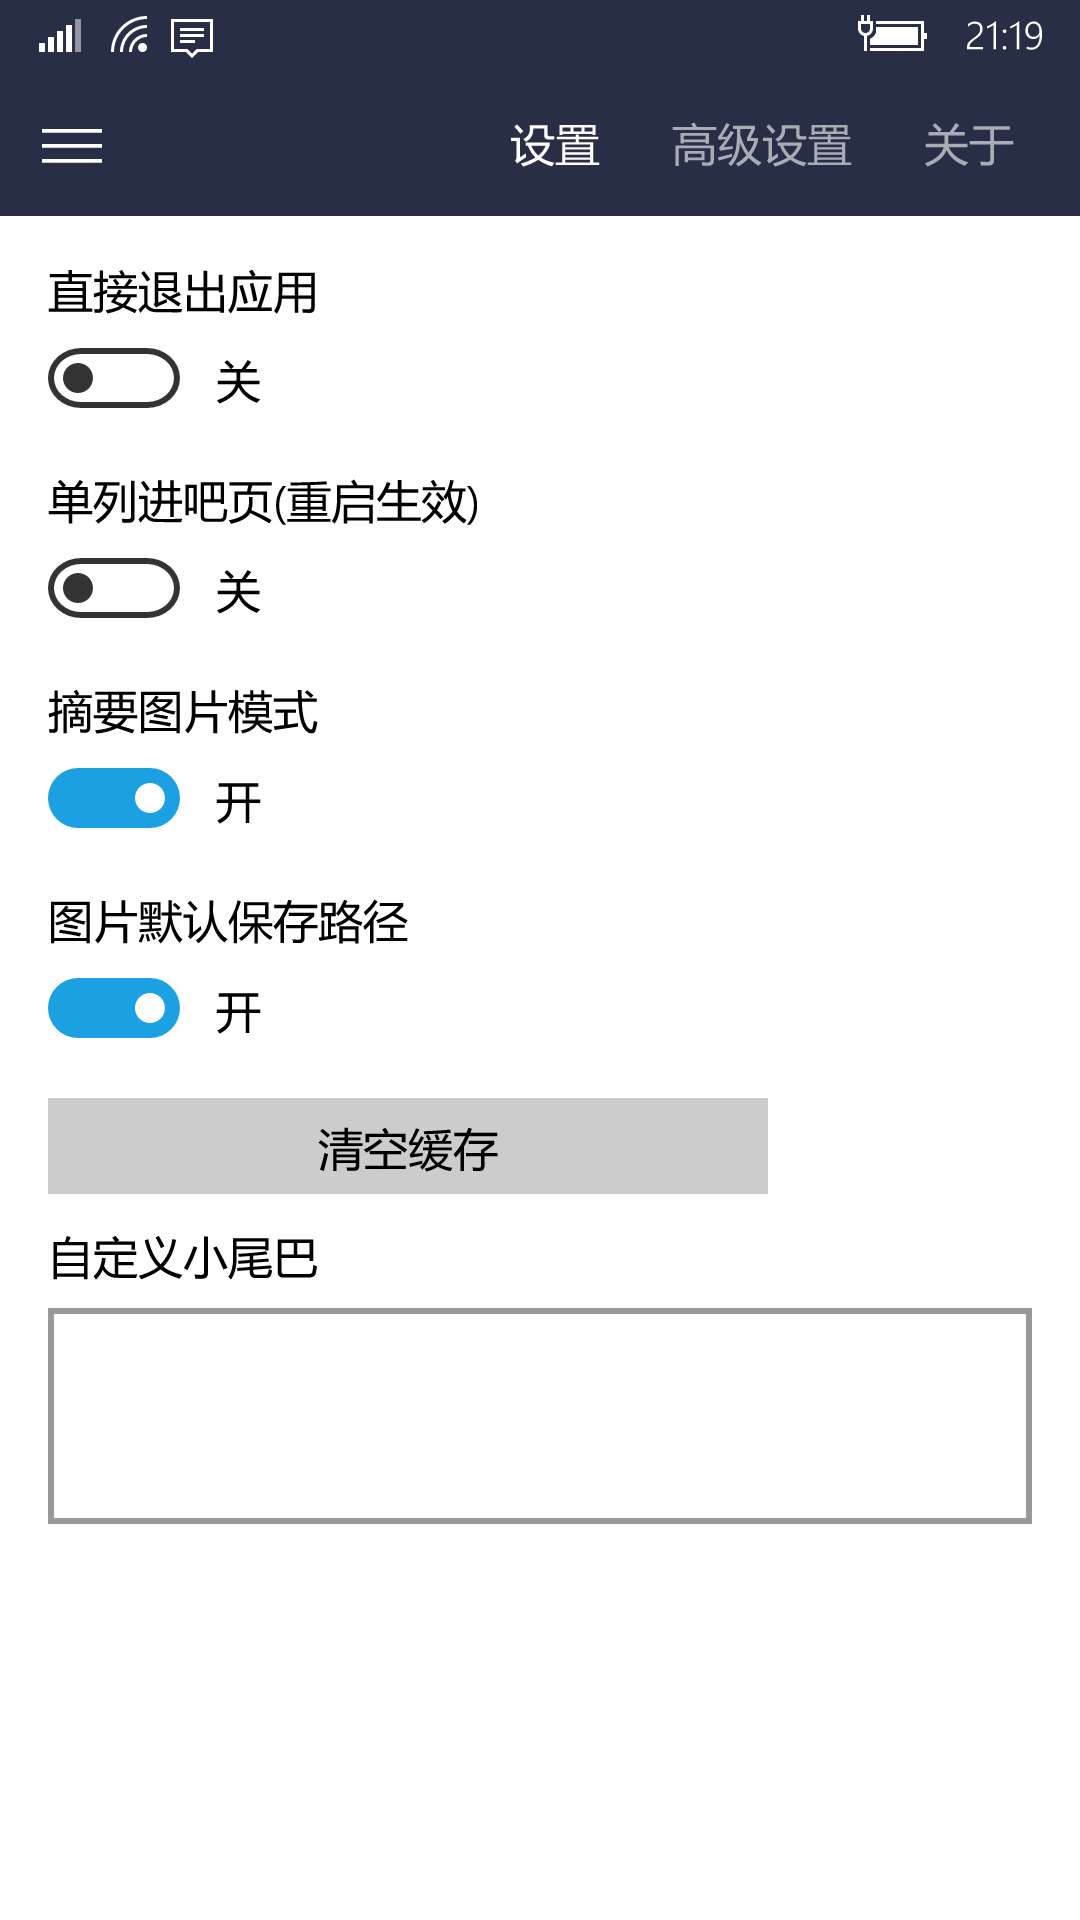The width and height of the screenshot is (1080, 1920).
Task: Go to the 关于 tab
Action: [968, 146]
